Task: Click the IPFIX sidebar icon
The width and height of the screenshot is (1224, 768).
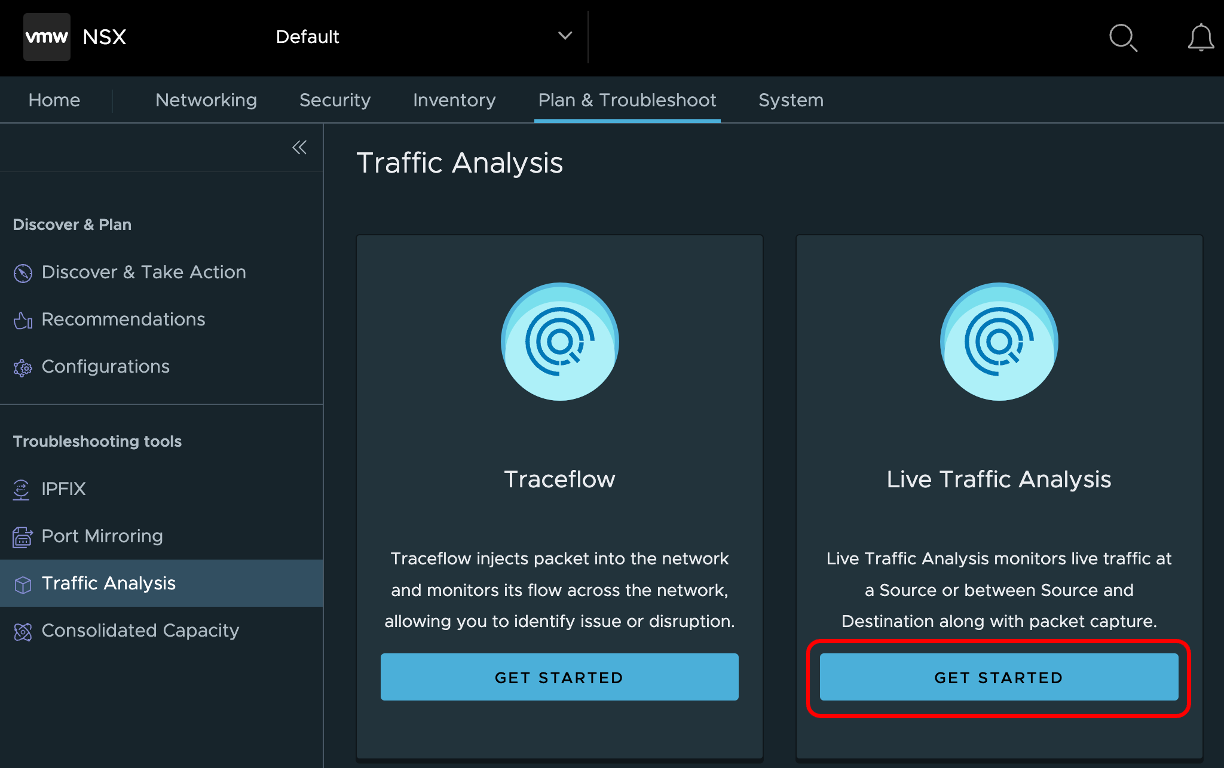Action: pos(22,490)
